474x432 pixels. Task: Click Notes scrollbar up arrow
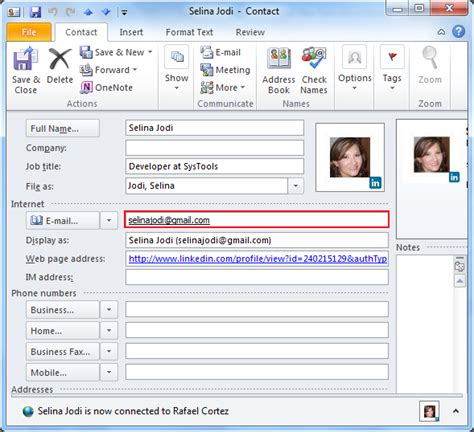460,281
